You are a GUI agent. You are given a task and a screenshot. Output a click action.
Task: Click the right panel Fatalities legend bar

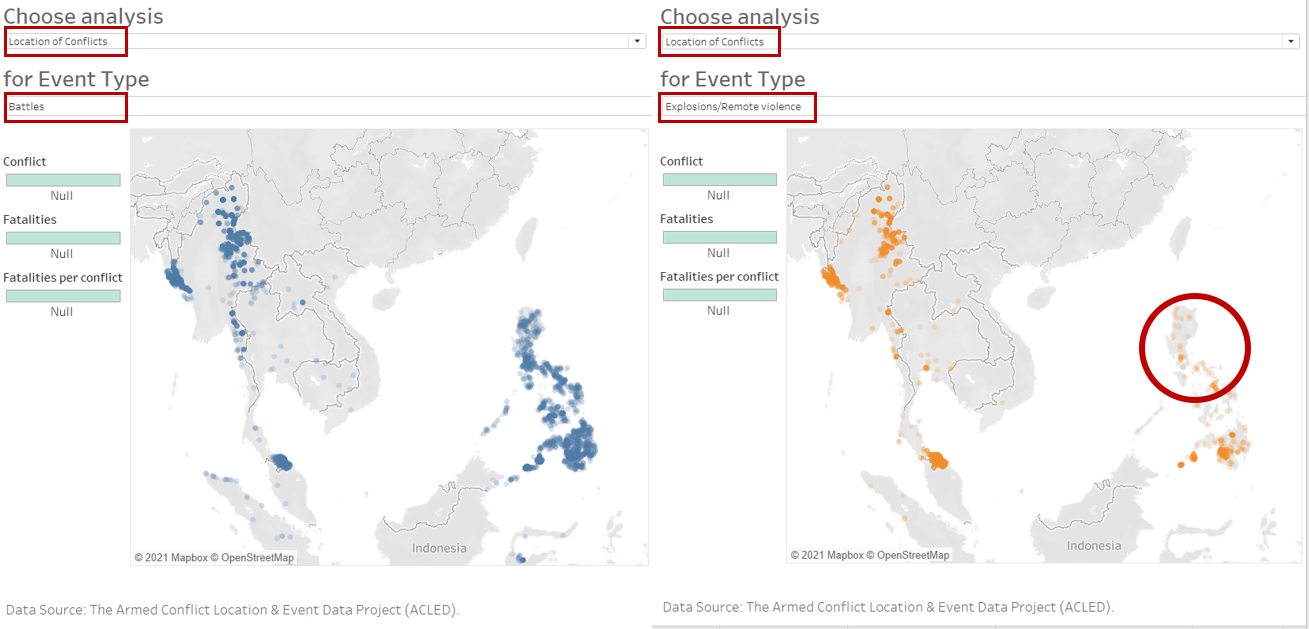point(719,237)
